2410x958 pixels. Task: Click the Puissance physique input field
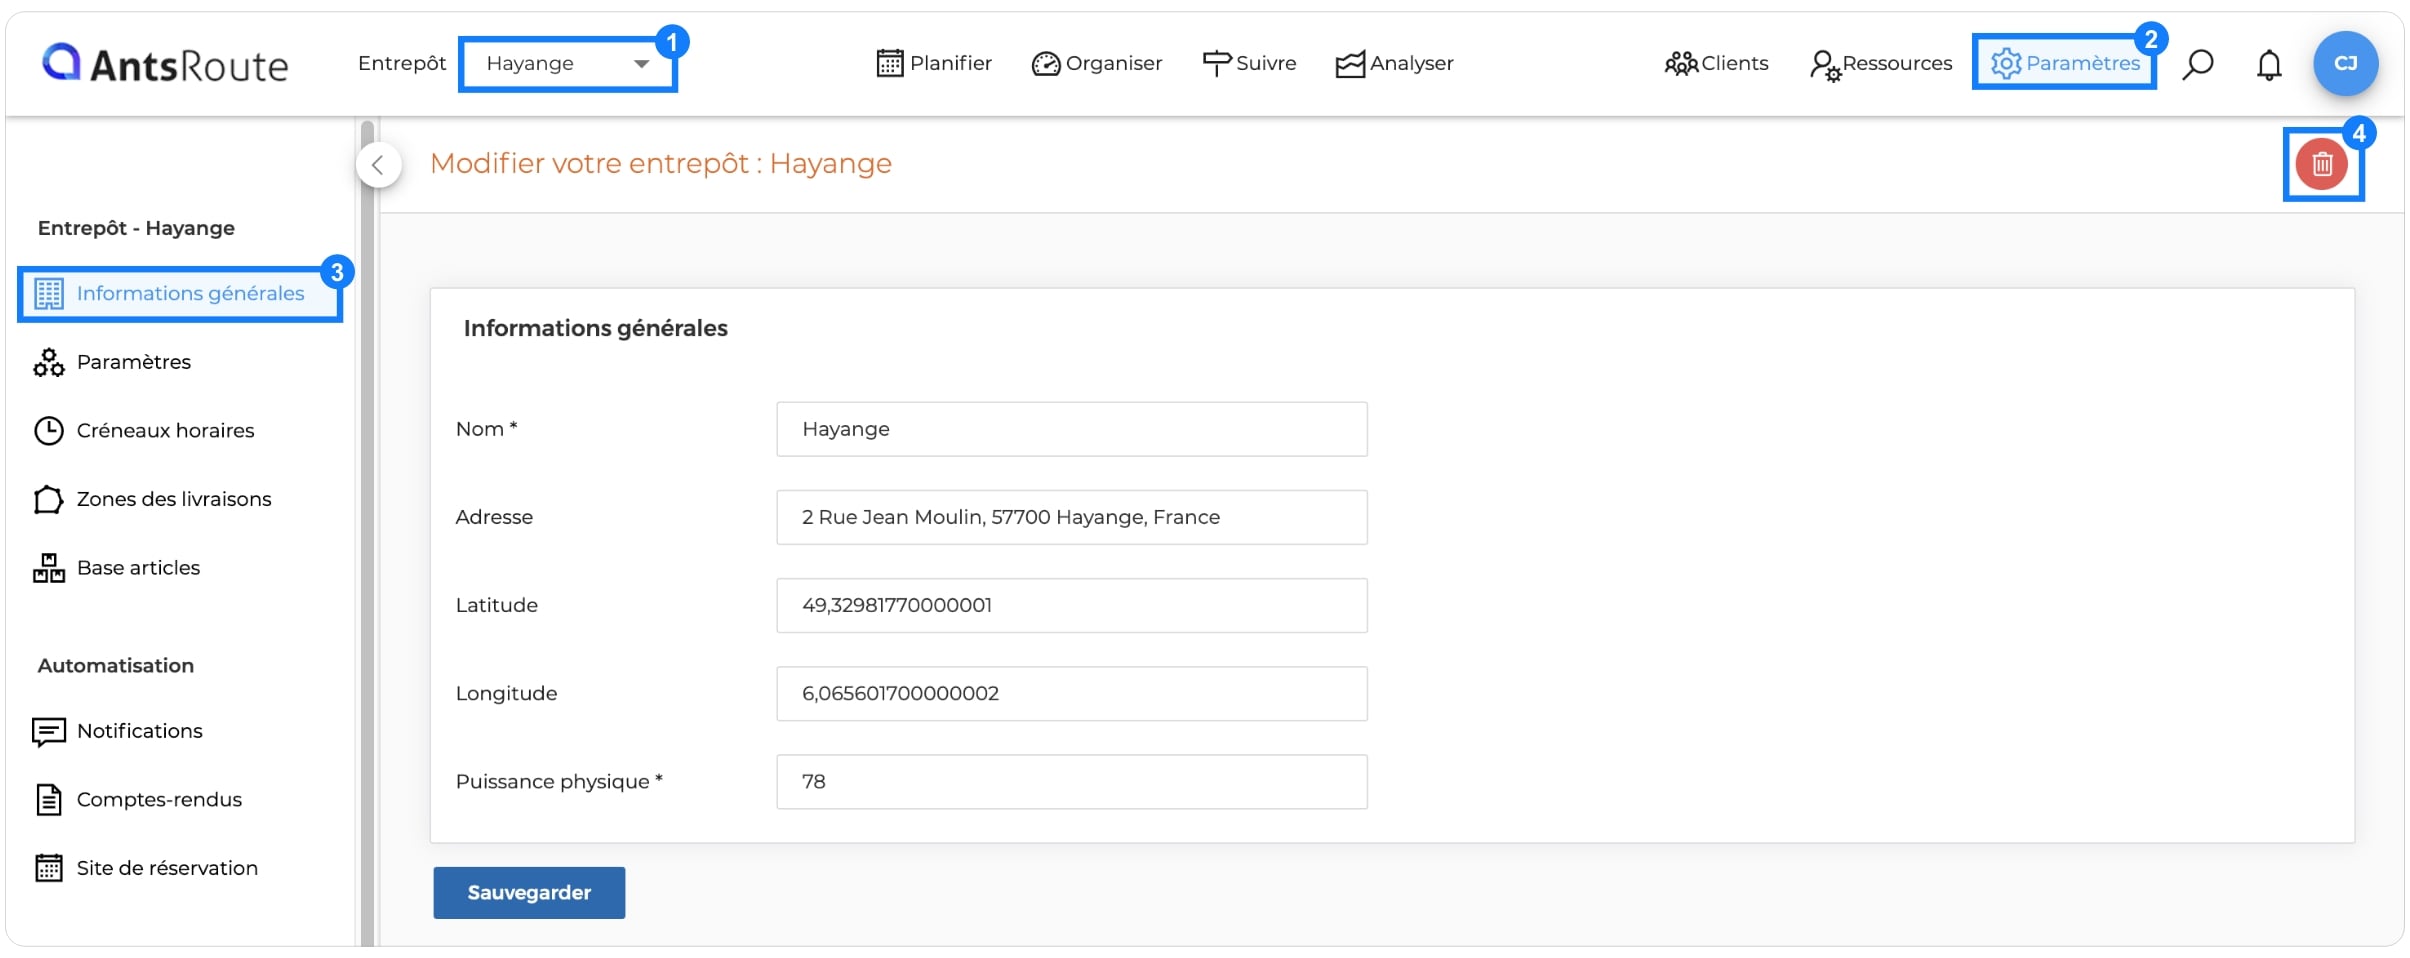pos(1071,781)
